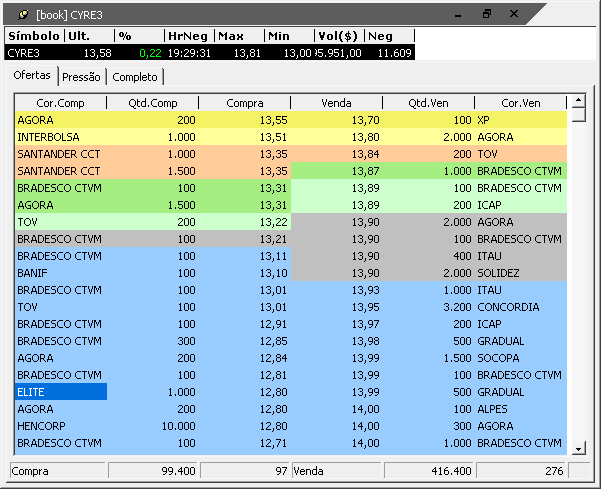Open the Completo tab
The width and height of the screenshot is (601, 489).
coord(135,77)
